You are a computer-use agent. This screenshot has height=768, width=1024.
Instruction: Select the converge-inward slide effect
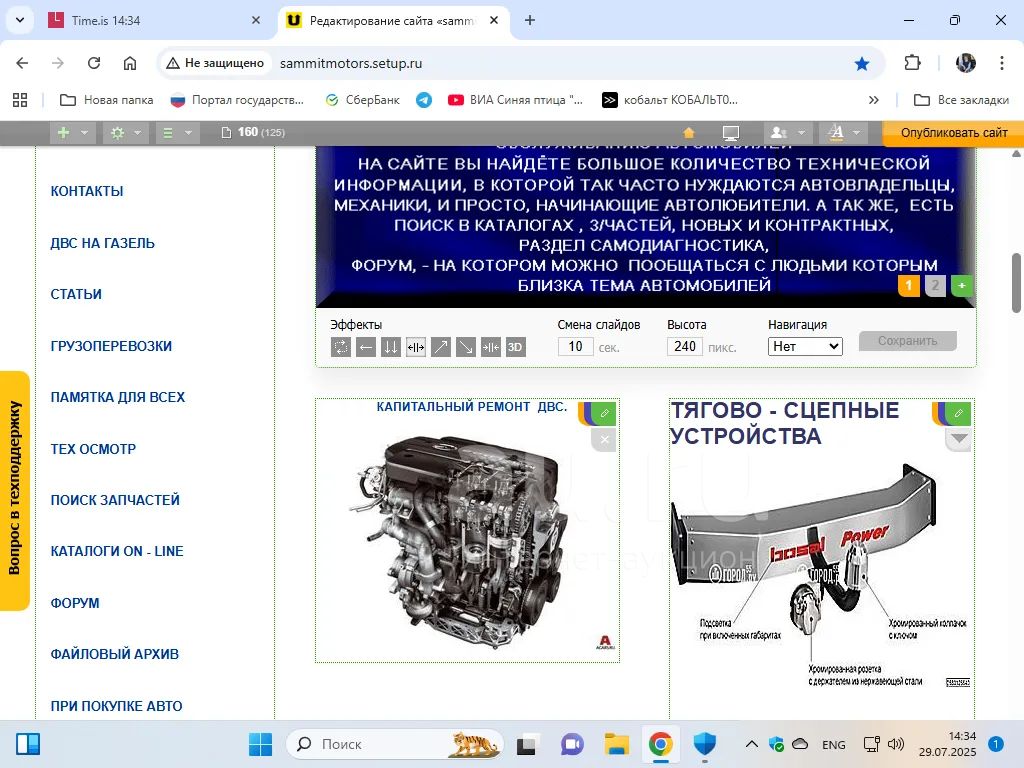(490, 347)
